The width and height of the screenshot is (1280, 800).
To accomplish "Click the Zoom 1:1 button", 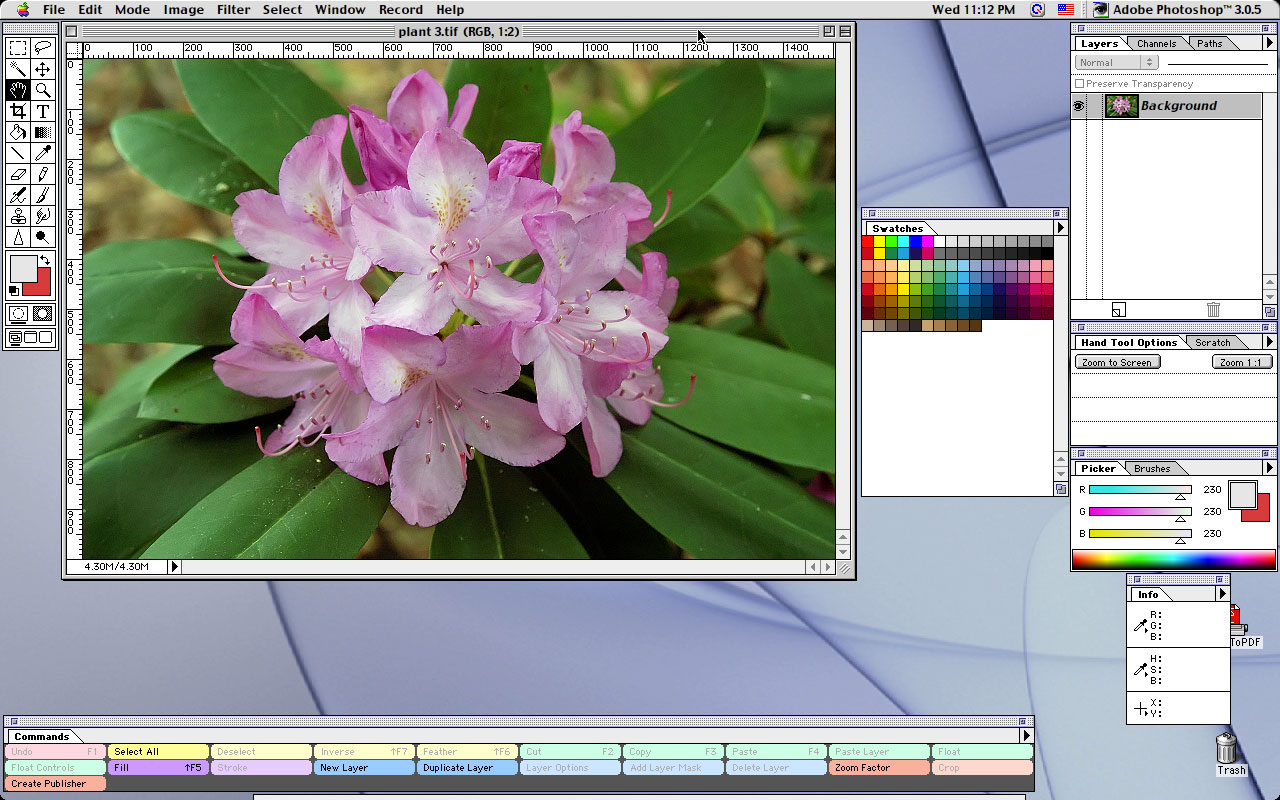I will point(1242,362).
